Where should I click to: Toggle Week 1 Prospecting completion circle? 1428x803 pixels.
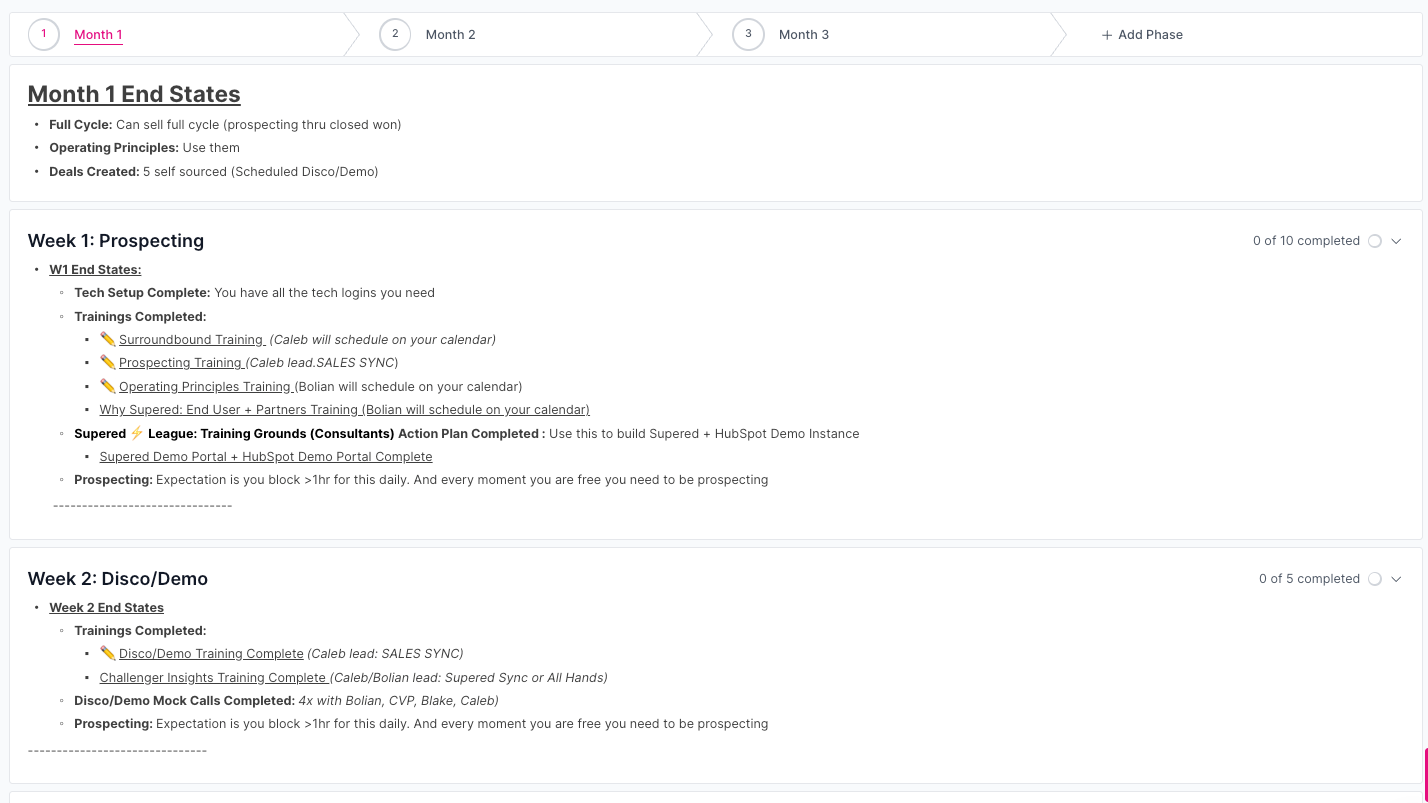pos(1375,241)
